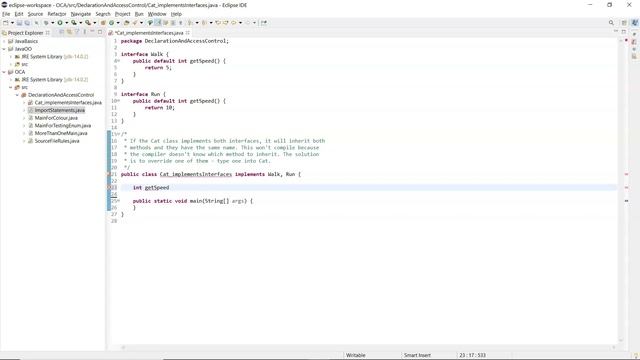Click the Writable status bar entry
This screenshot has height=360, width=640.
tap(356, 355)
